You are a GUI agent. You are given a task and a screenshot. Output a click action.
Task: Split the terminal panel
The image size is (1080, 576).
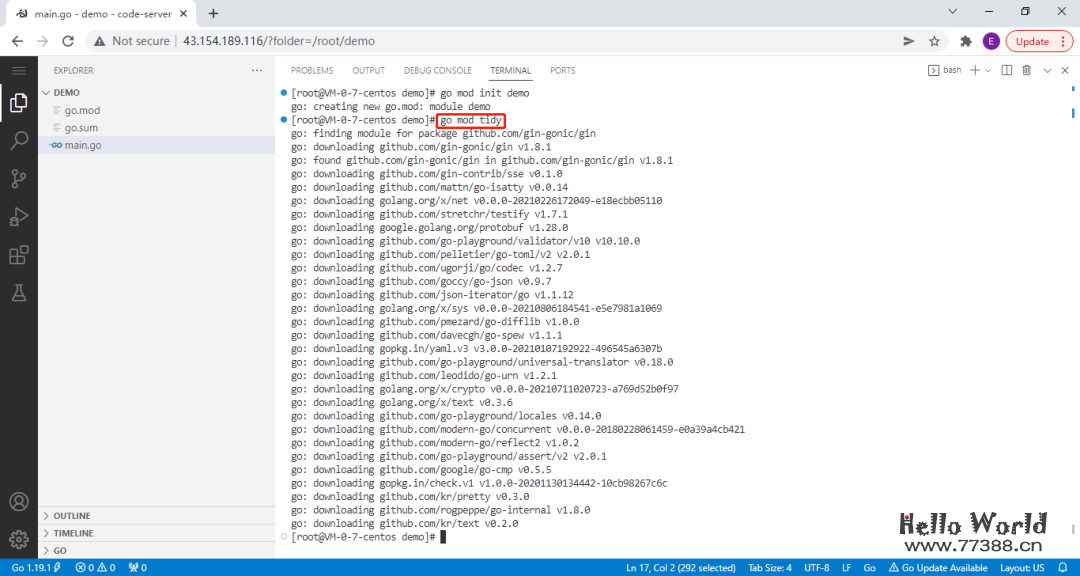(x=1007, y=70)
